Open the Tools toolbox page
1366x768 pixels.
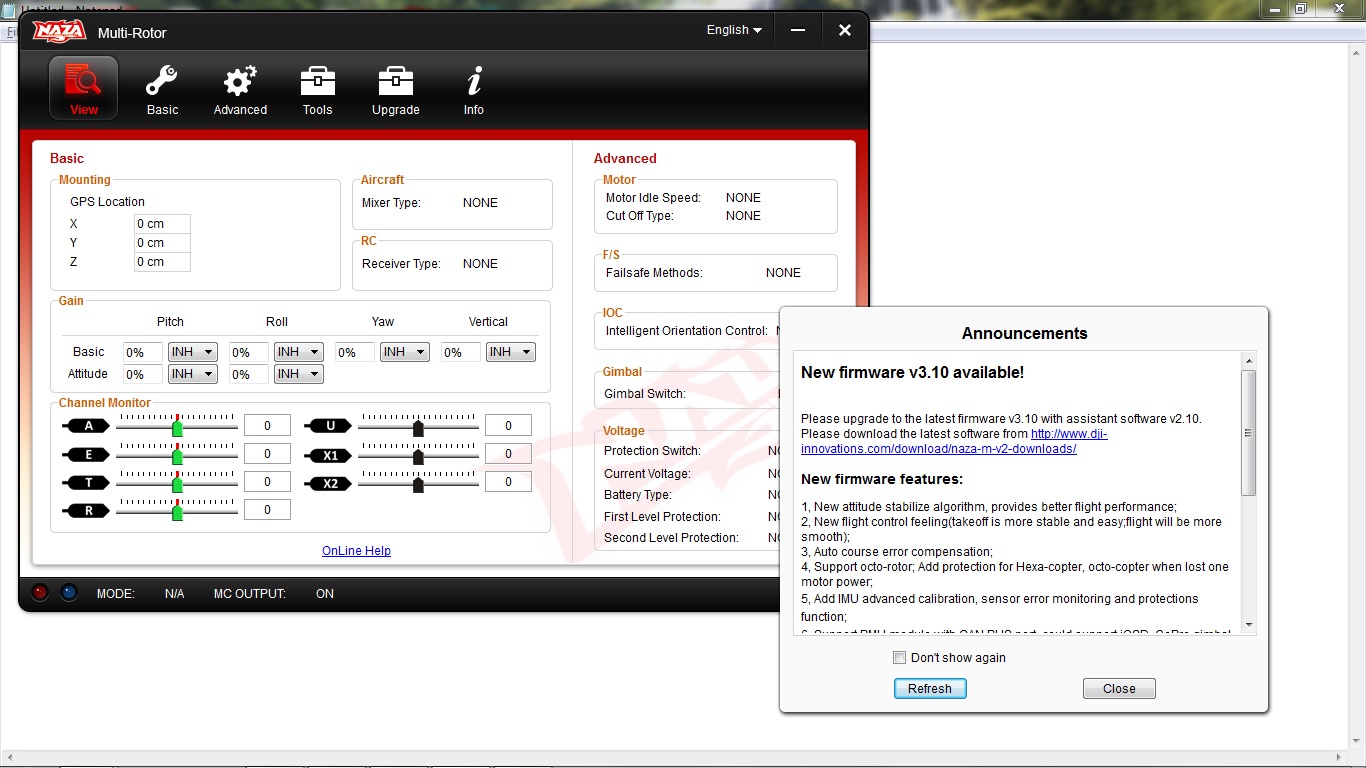point(318,90)
